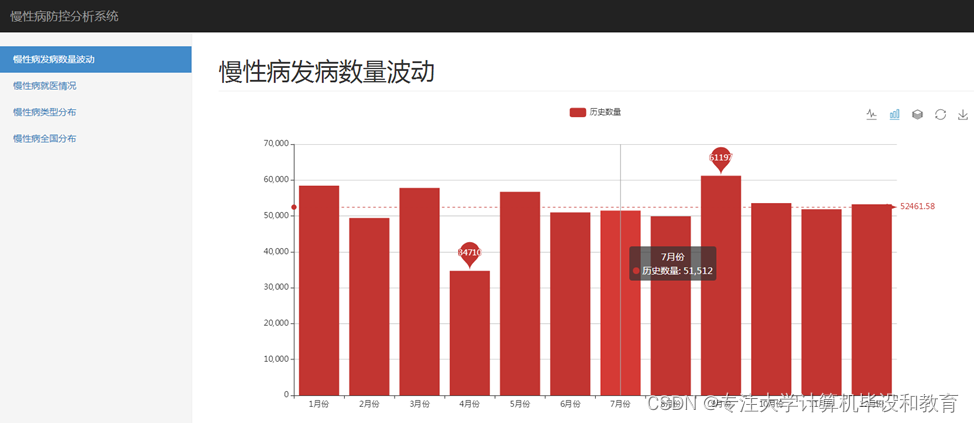Click the 40,000 y-axis label

point(276,252)
